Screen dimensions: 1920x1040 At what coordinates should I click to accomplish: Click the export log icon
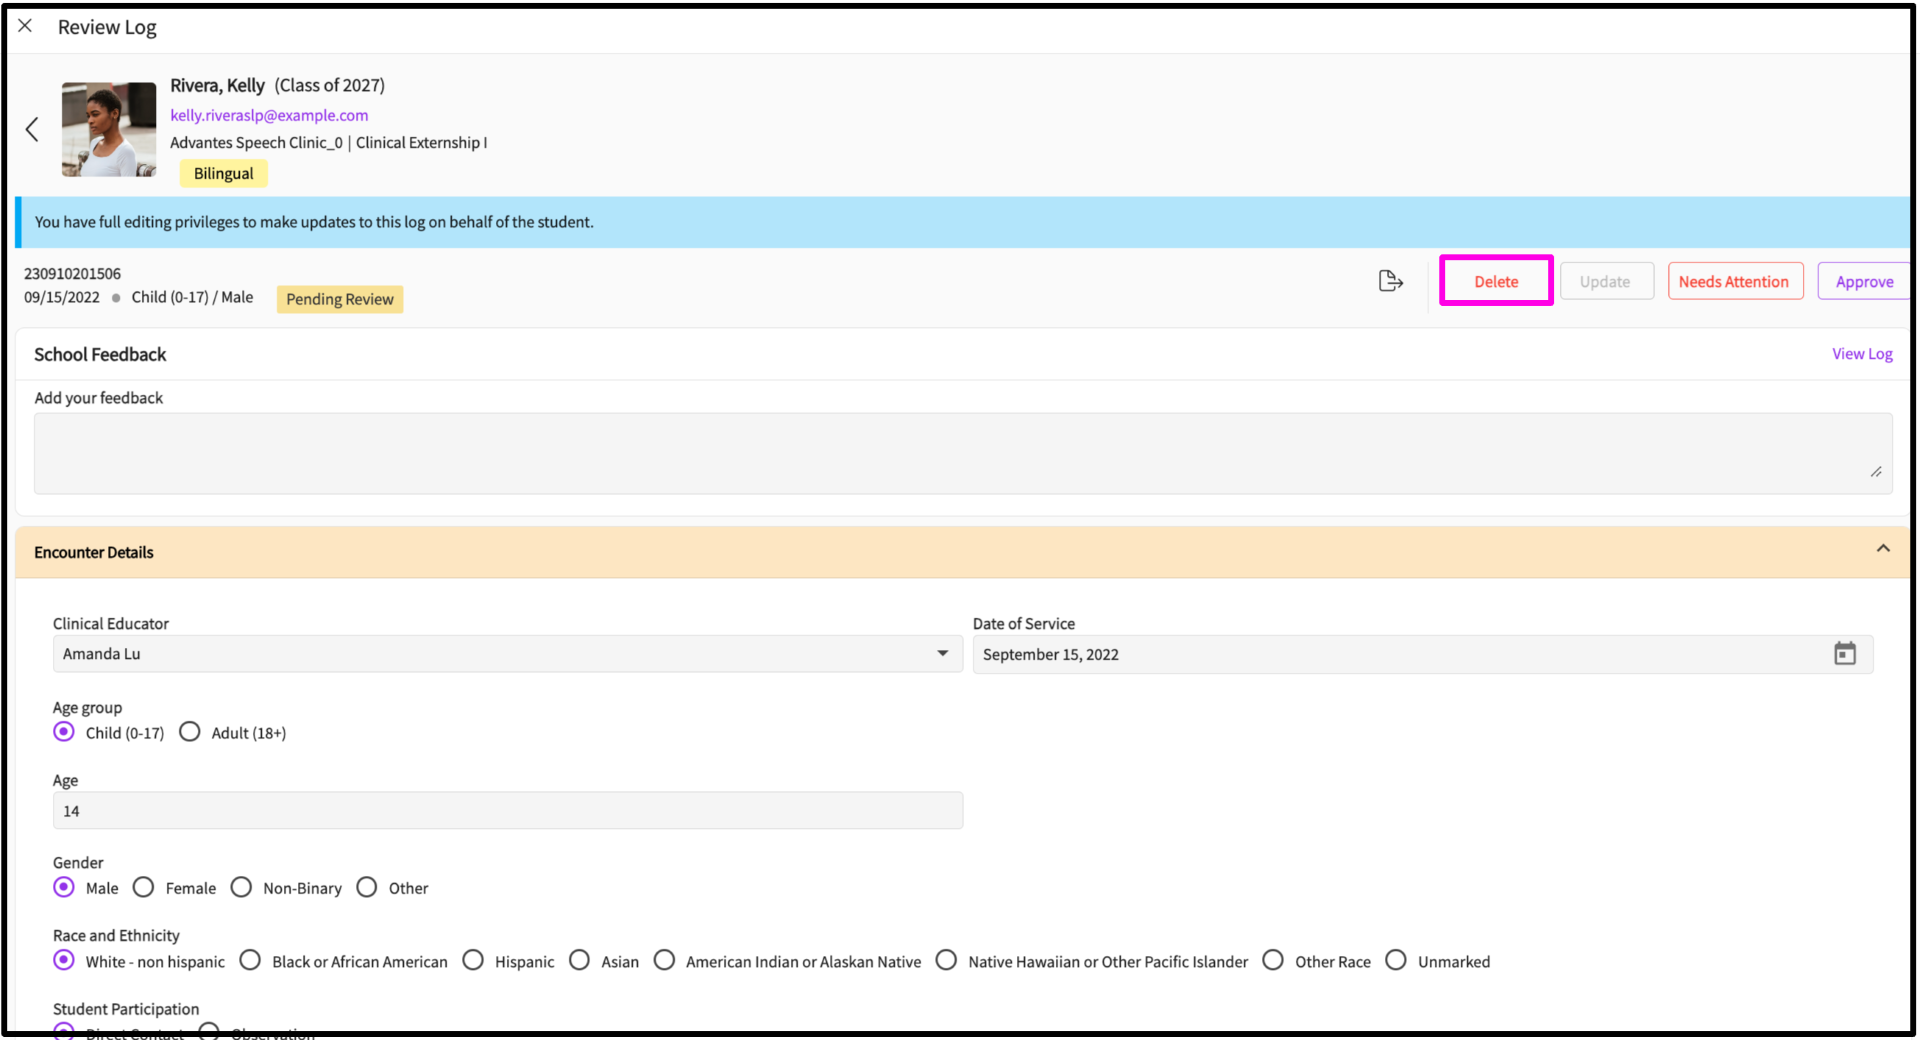1390,281
